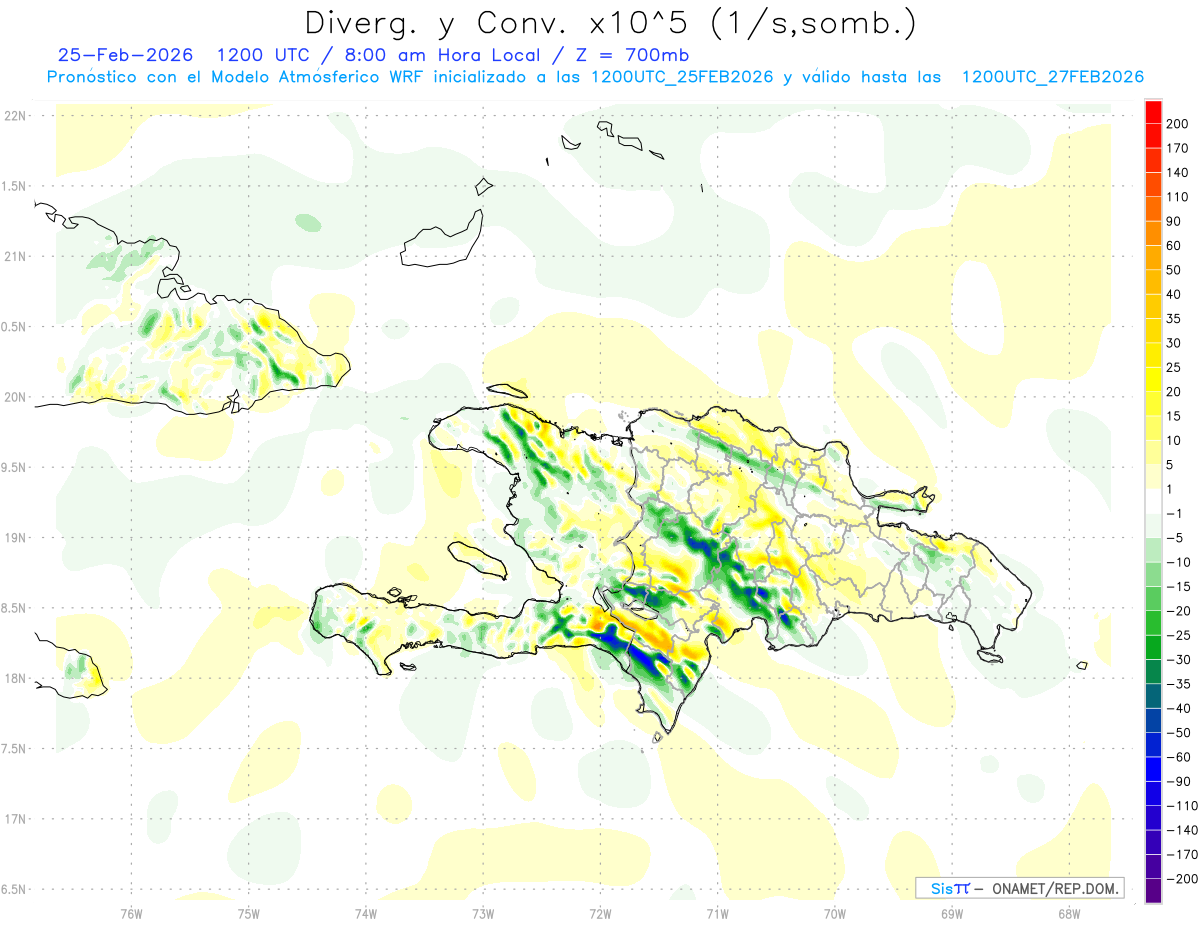Click the '-170' color bar label

point(1180,855)
